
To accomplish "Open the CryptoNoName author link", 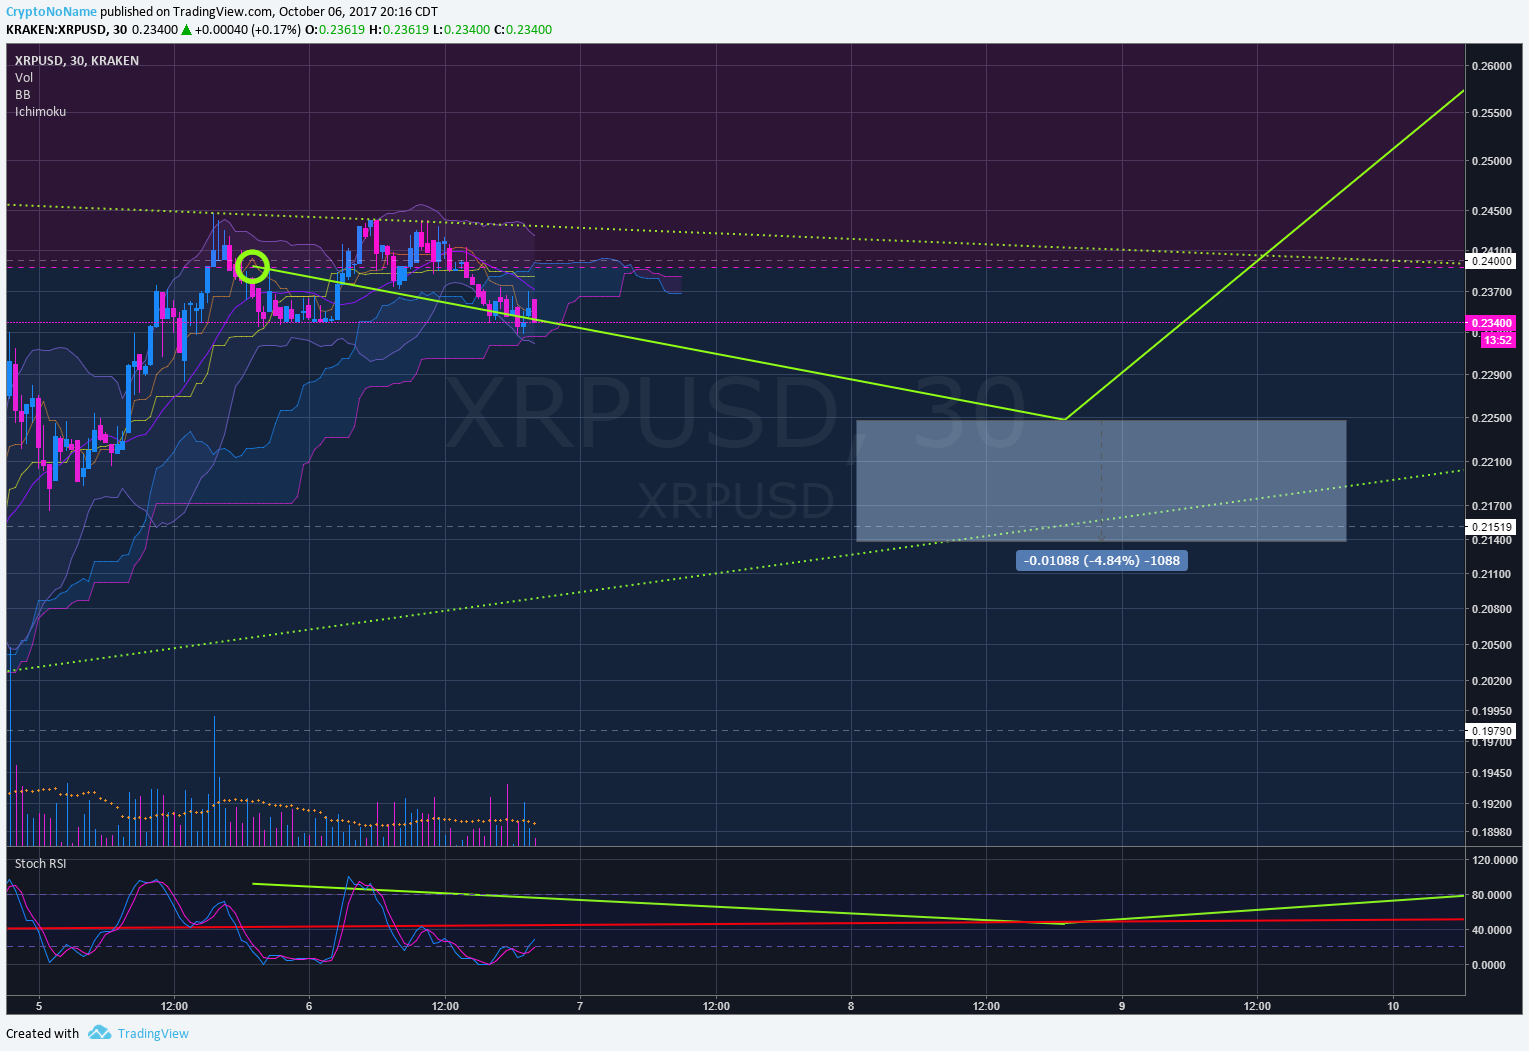I will click(51, 12).
